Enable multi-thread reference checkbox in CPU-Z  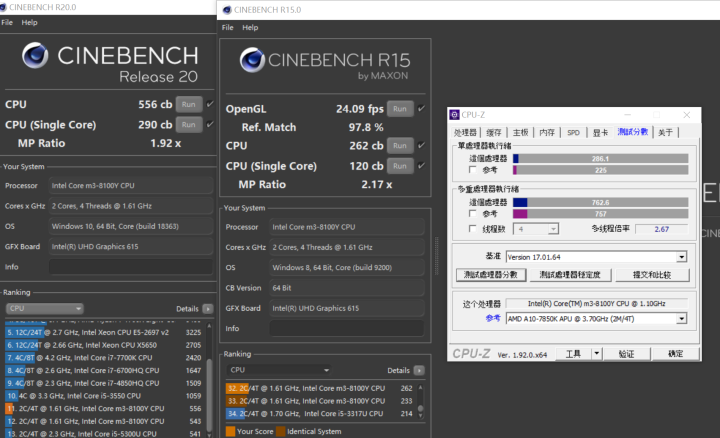tap(472, 213)
